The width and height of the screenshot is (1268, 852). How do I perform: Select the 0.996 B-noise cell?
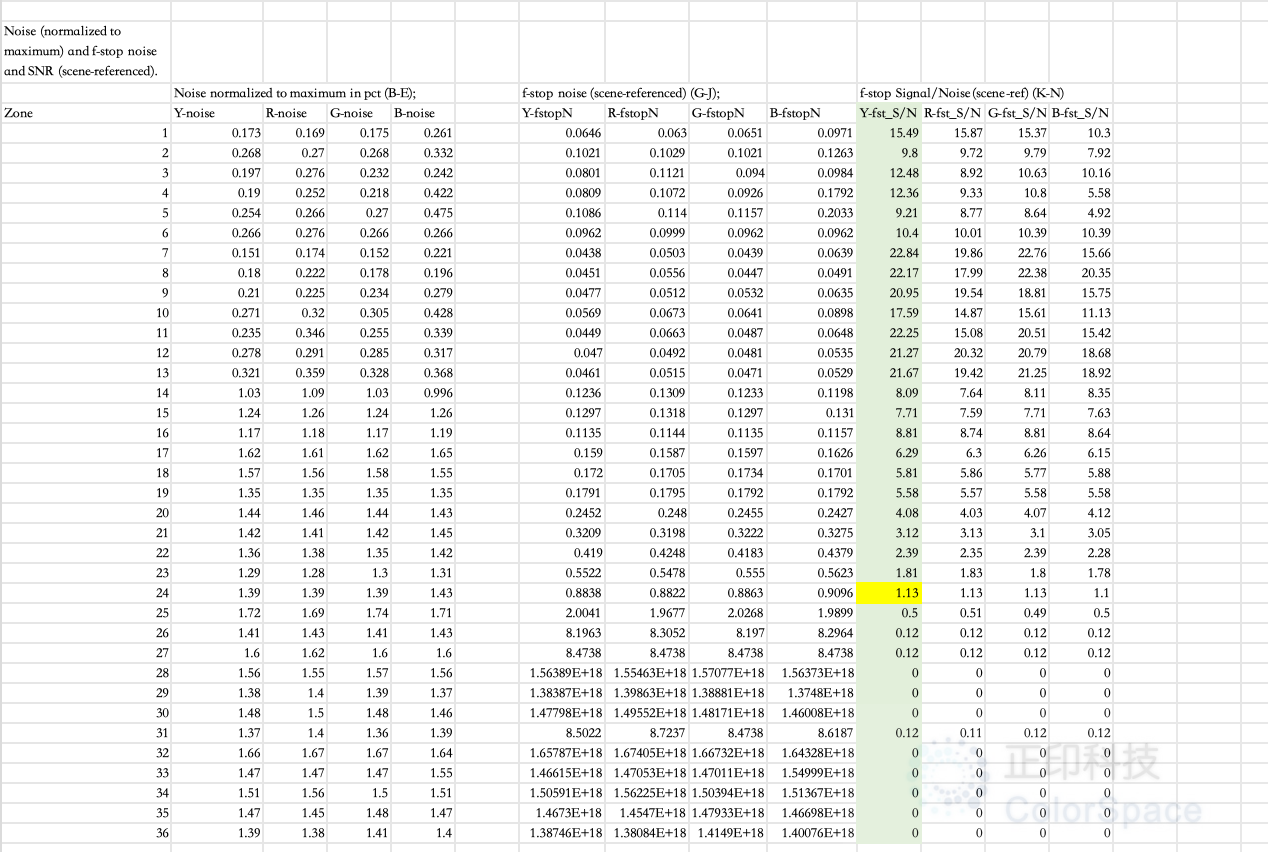423,393
